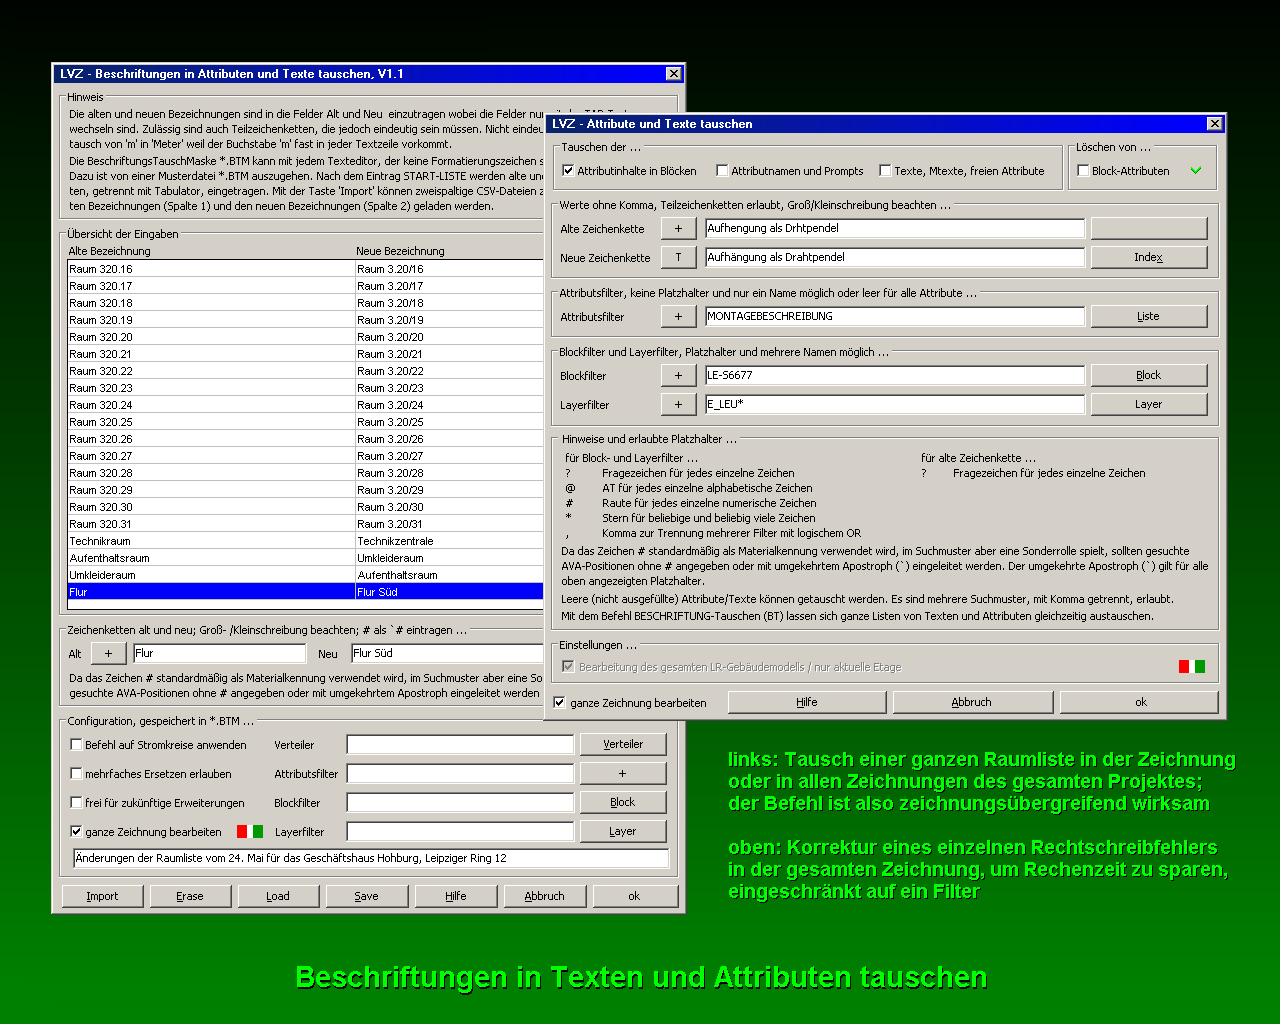This screenshot has height=1024, width=1280.
Task: Click the Import button
Action: 102,897
